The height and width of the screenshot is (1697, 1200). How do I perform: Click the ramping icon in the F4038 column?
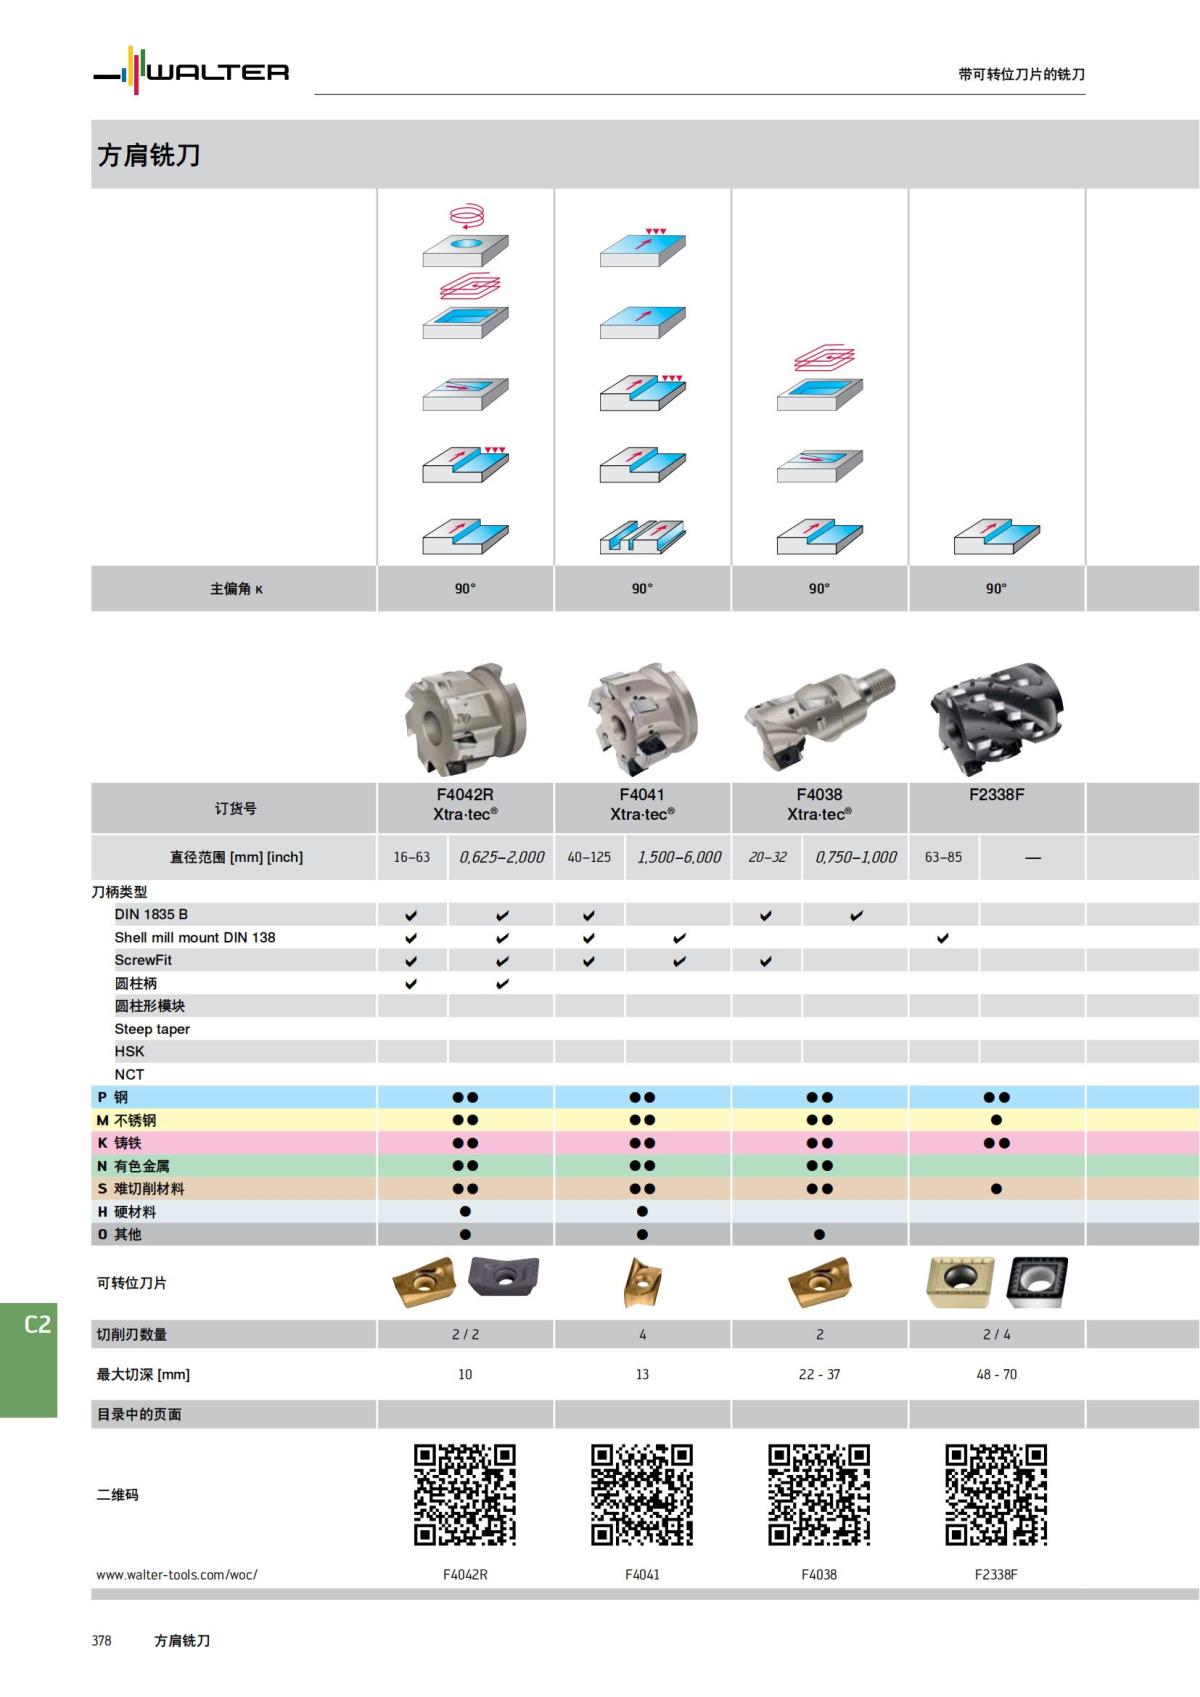click(819, 466)
